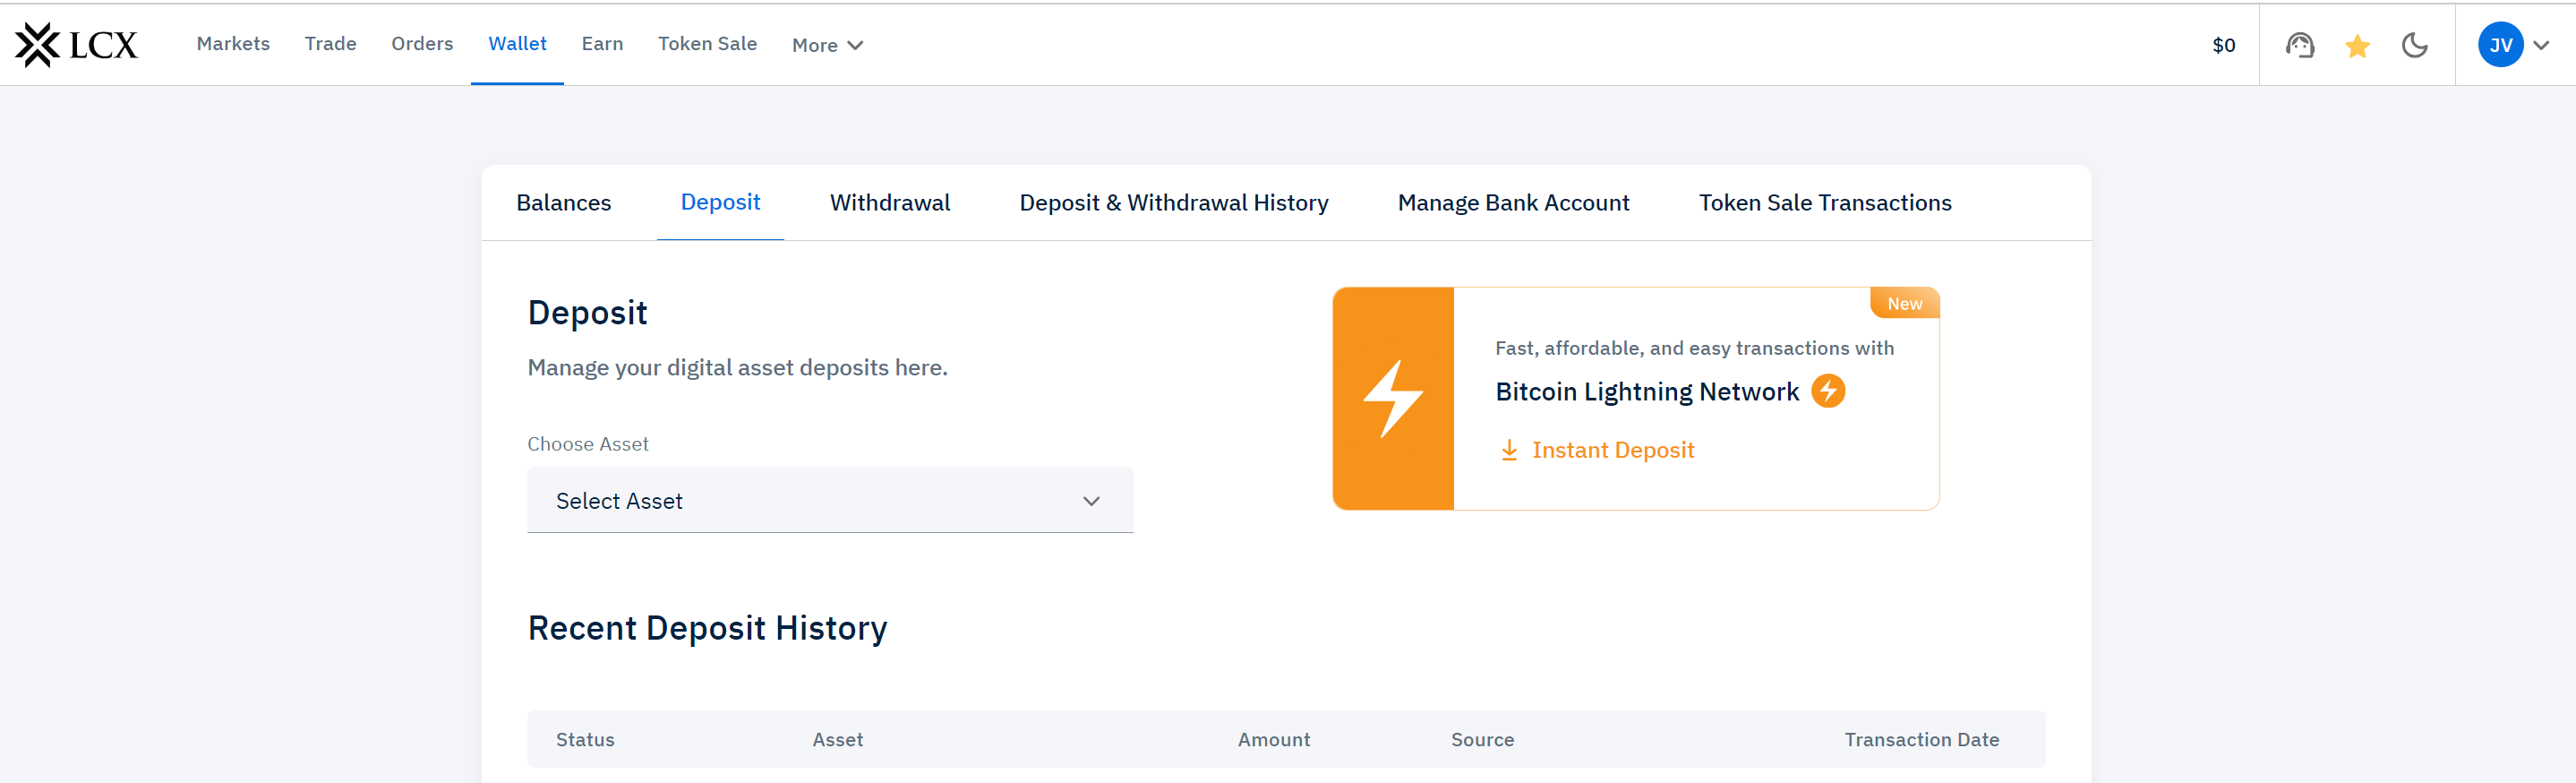2576x783 pixels.
Task: Click the LCX logo
Action: point(76,45)
